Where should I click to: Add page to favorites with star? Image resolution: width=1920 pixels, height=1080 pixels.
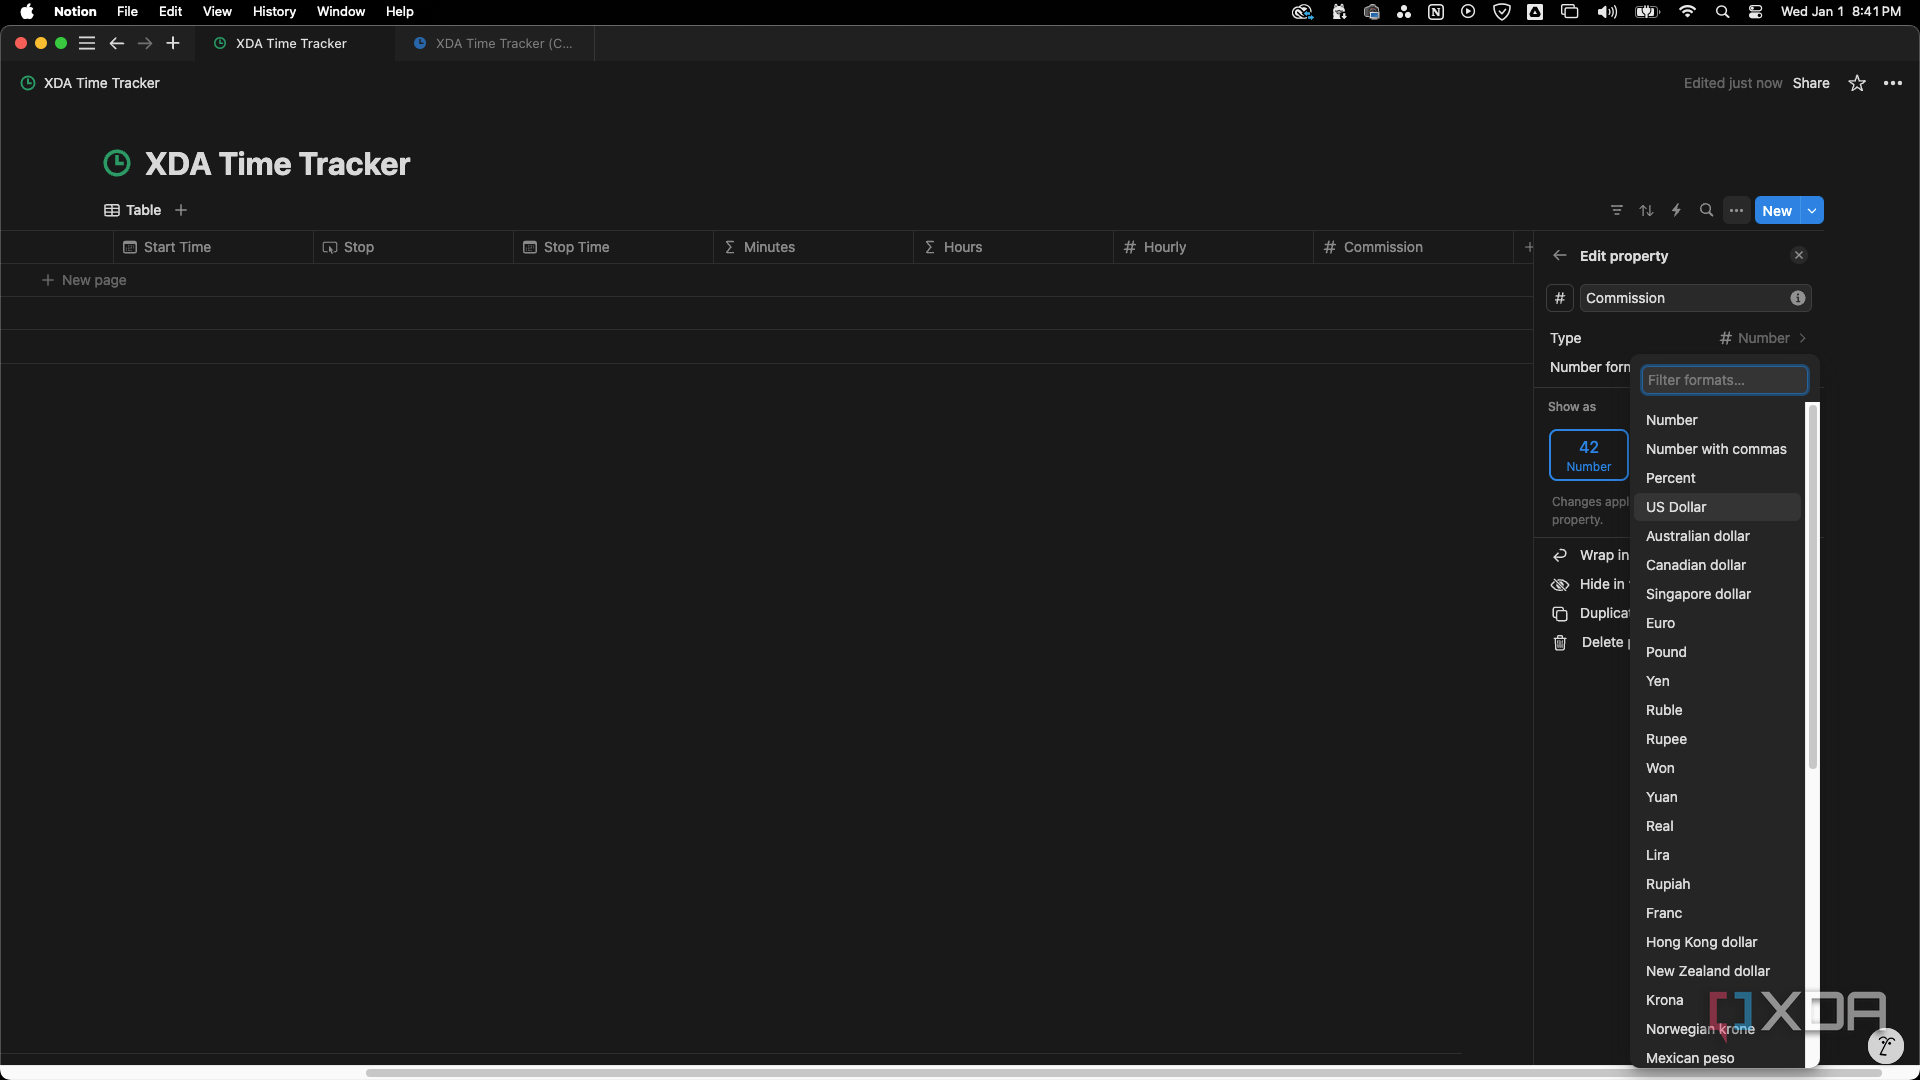pyautogui.click(x=1857, y=83)
